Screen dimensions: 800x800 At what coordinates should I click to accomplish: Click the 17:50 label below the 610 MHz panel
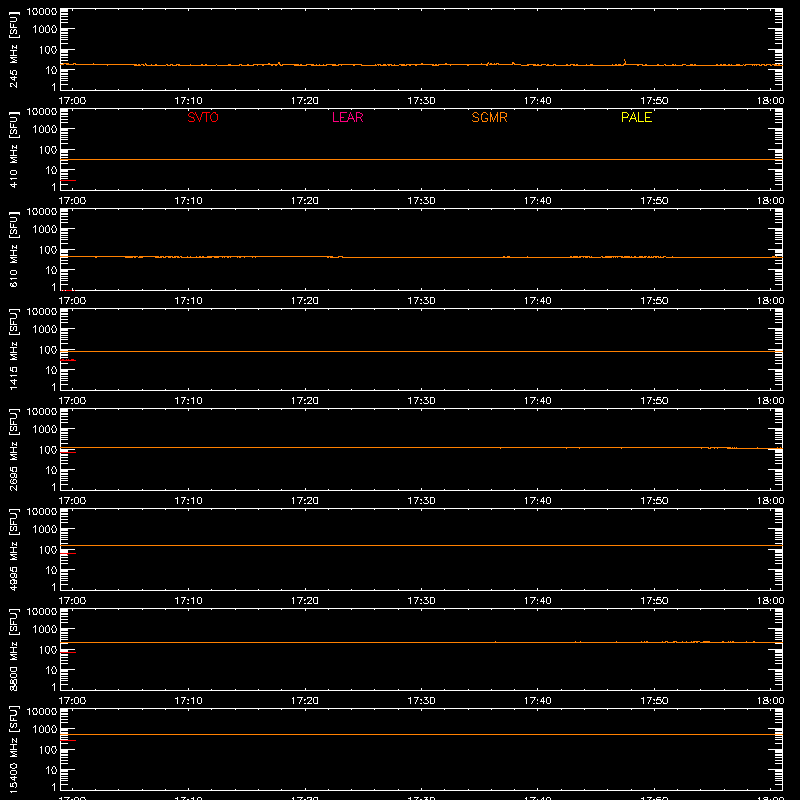click(654, 301)
